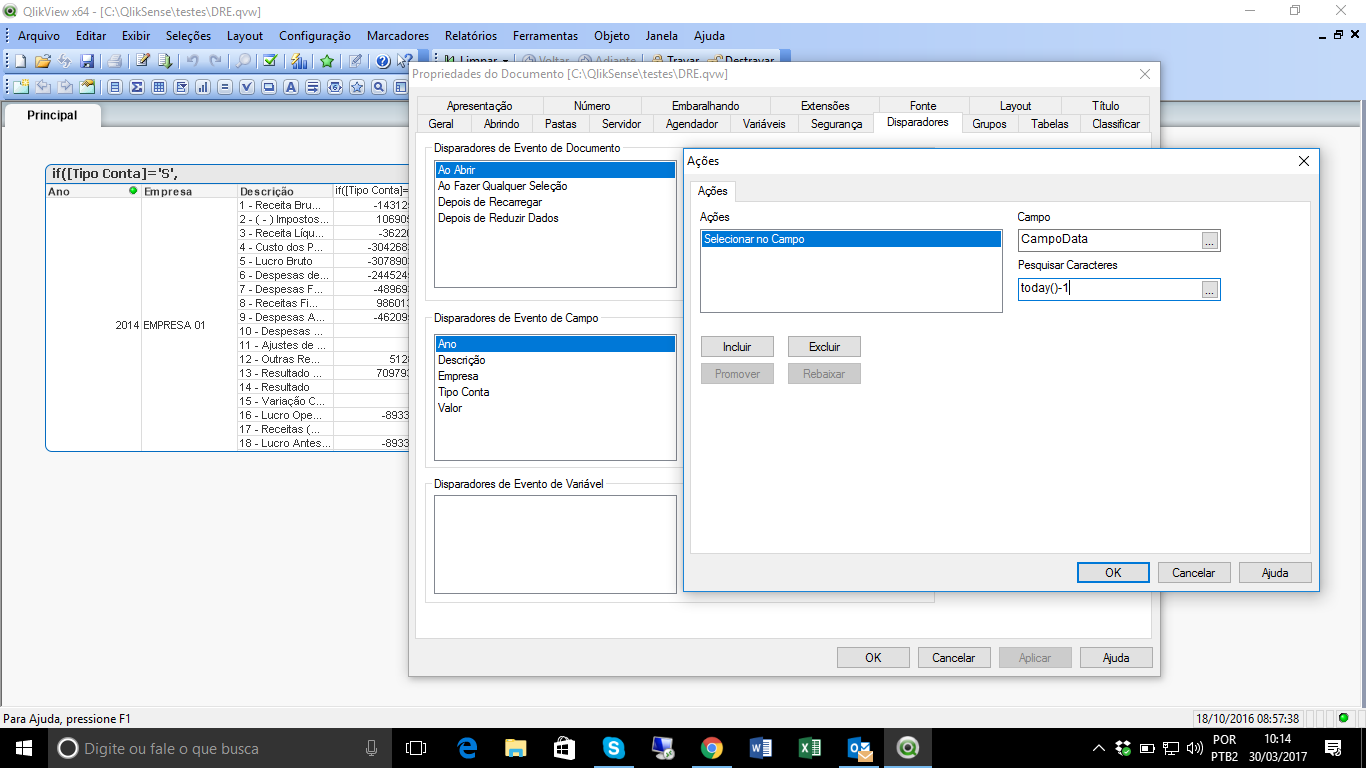
Task: Click the volume icon in the system tray
Action: pos(1194,748)
